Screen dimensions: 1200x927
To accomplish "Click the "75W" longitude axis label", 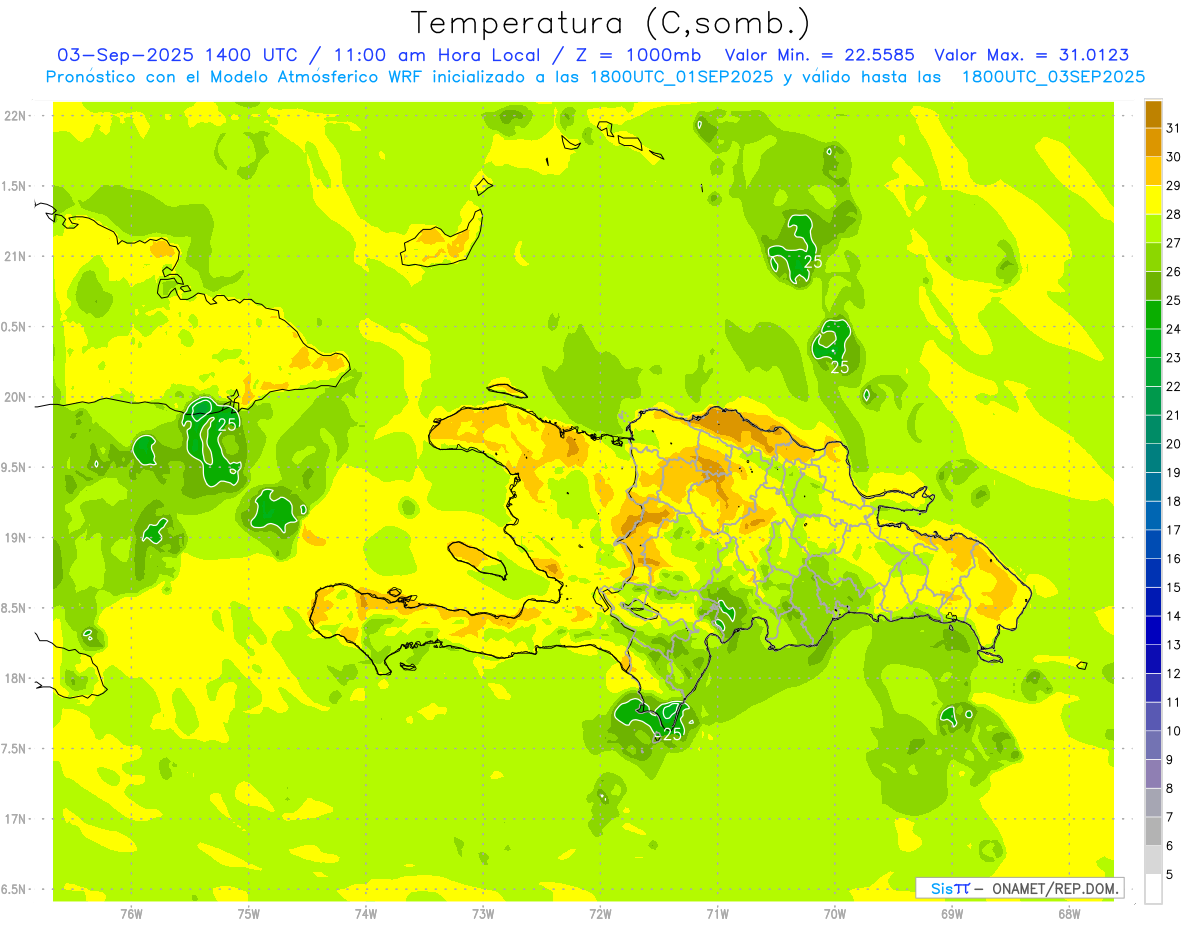I will [249, 913].
